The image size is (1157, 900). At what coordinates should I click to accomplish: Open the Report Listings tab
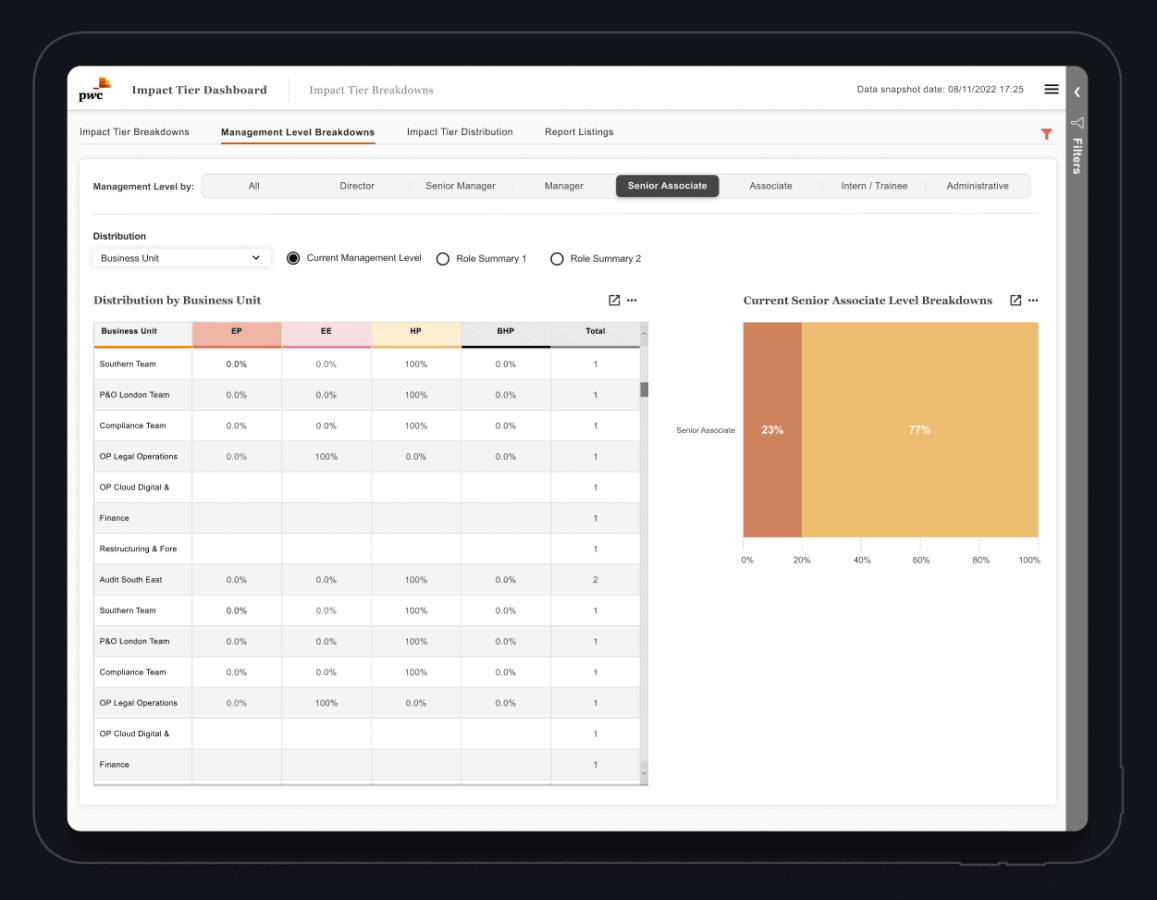[x=579, y=132]
